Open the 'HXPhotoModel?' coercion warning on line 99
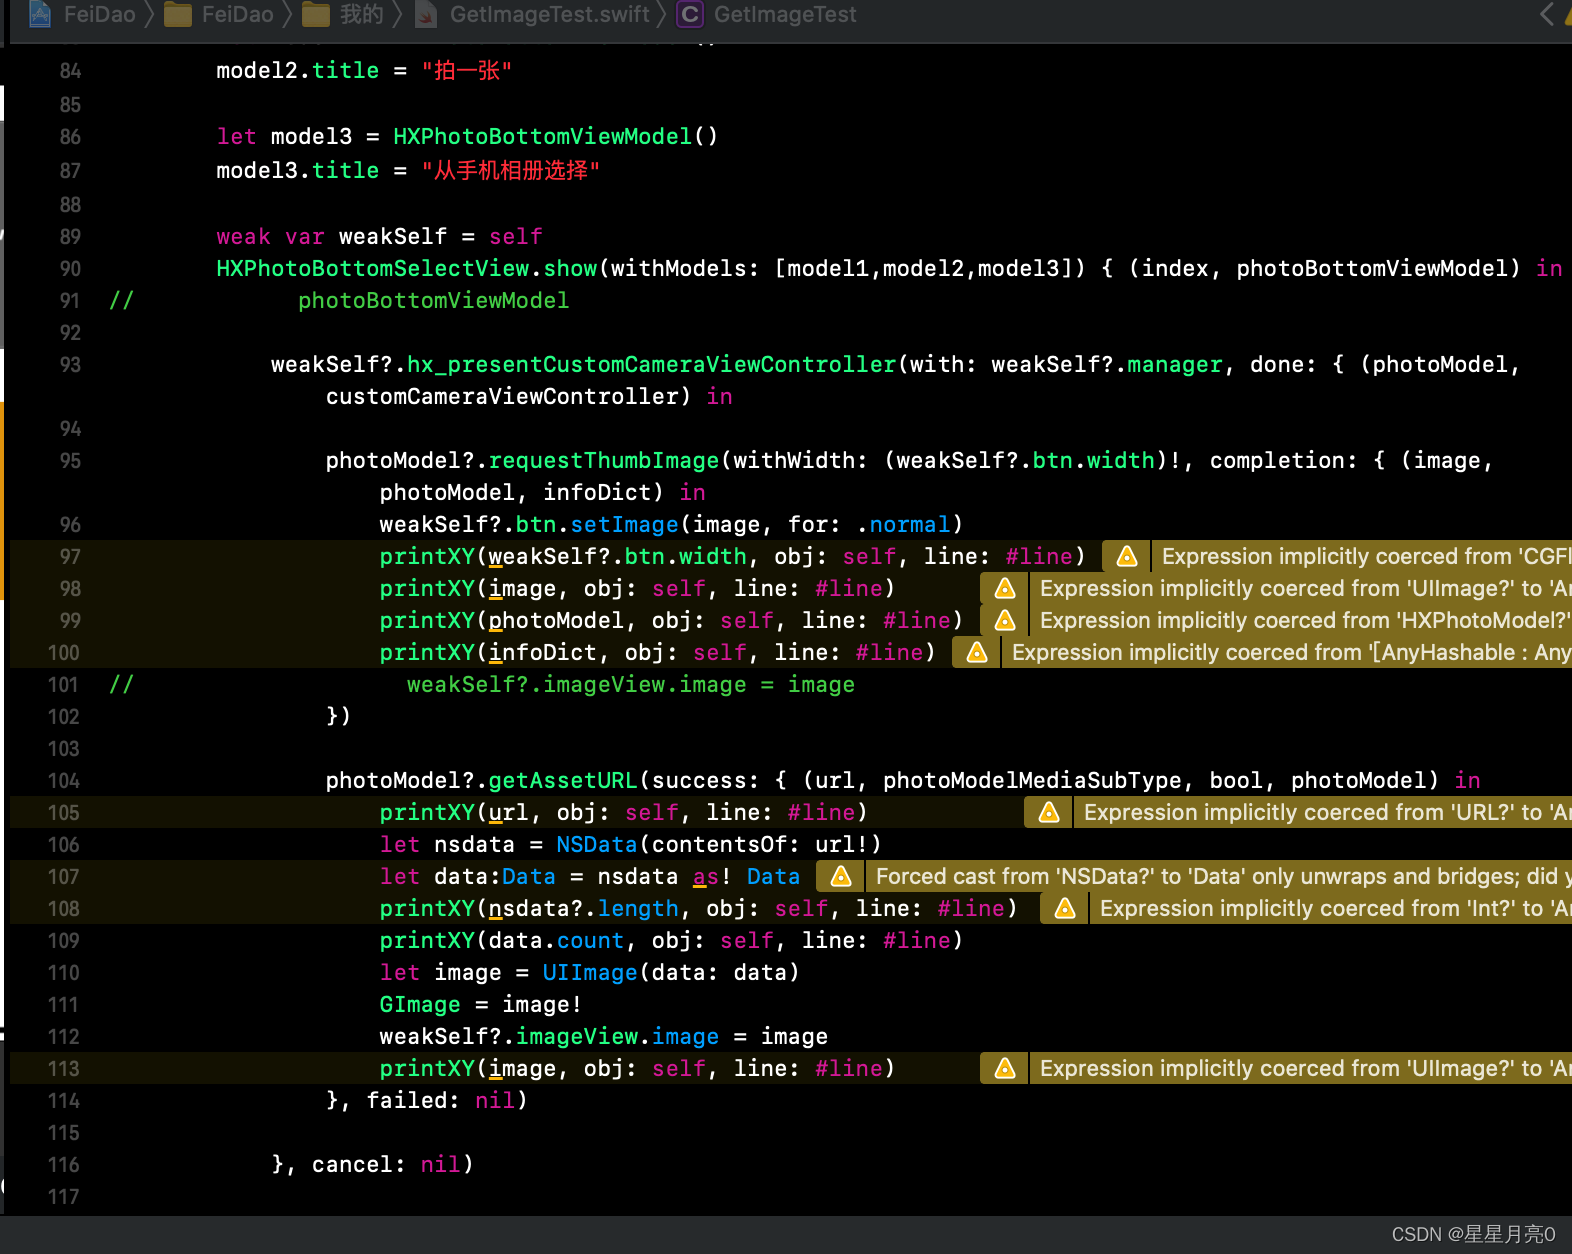The height and width of the screenshot is (1254, 1572). tap(1301, 620)
